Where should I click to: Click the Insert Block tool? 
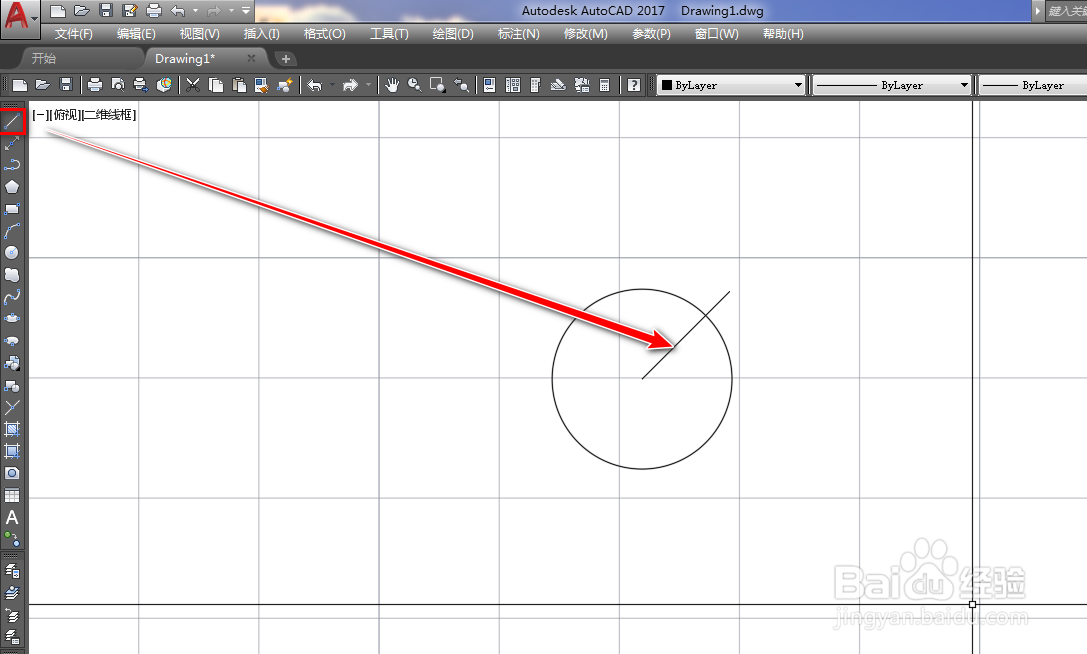pyautogui.click(x=12, y=363)
